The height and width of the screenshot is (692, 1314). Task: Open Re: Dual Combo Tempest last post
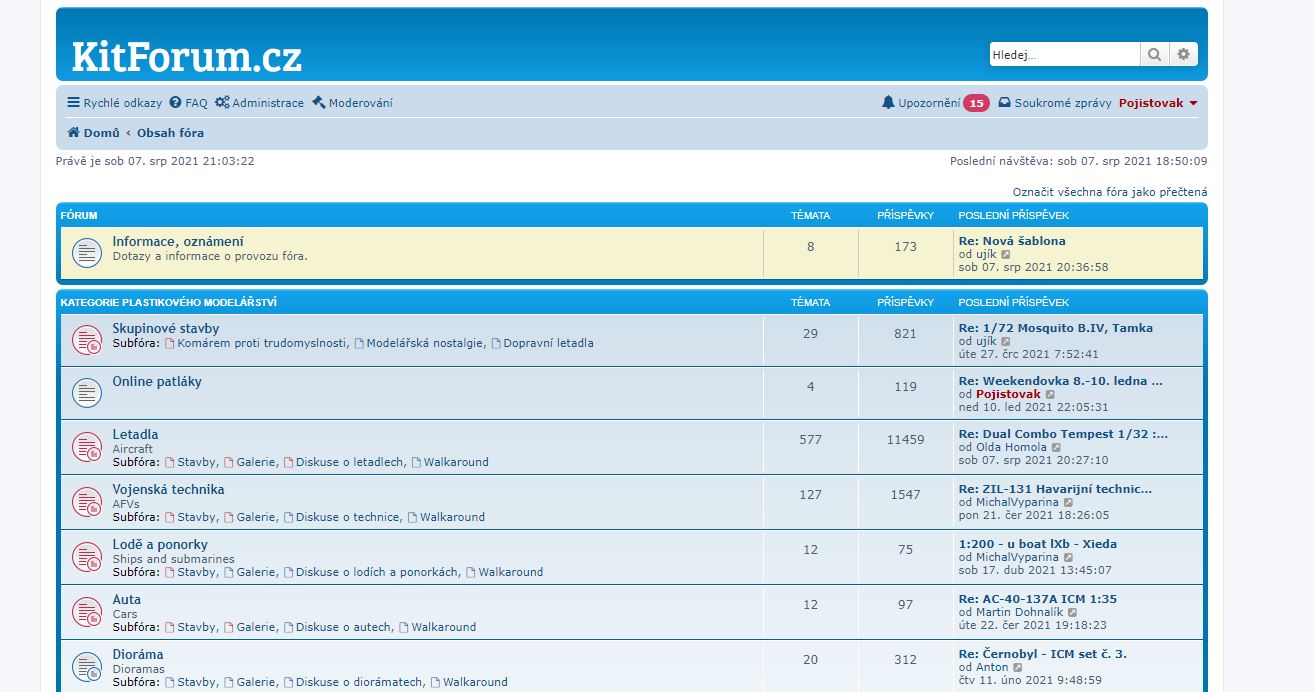[1063, 435]
